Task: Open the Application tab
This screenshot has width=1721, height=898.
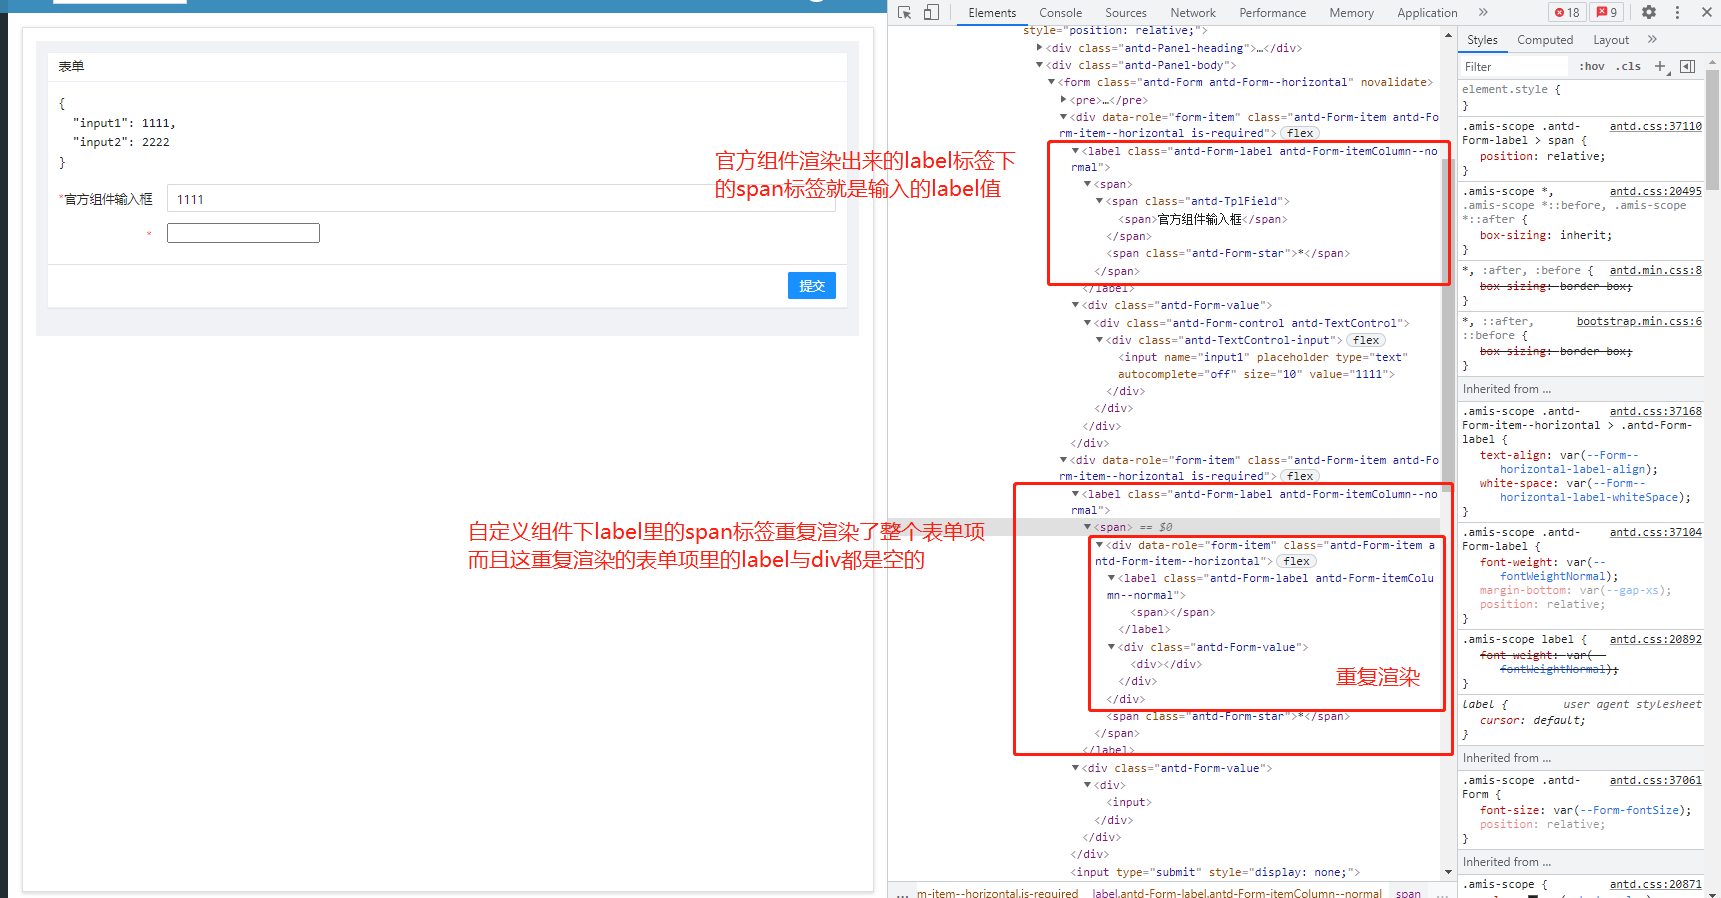Action: click(1427, 13)
